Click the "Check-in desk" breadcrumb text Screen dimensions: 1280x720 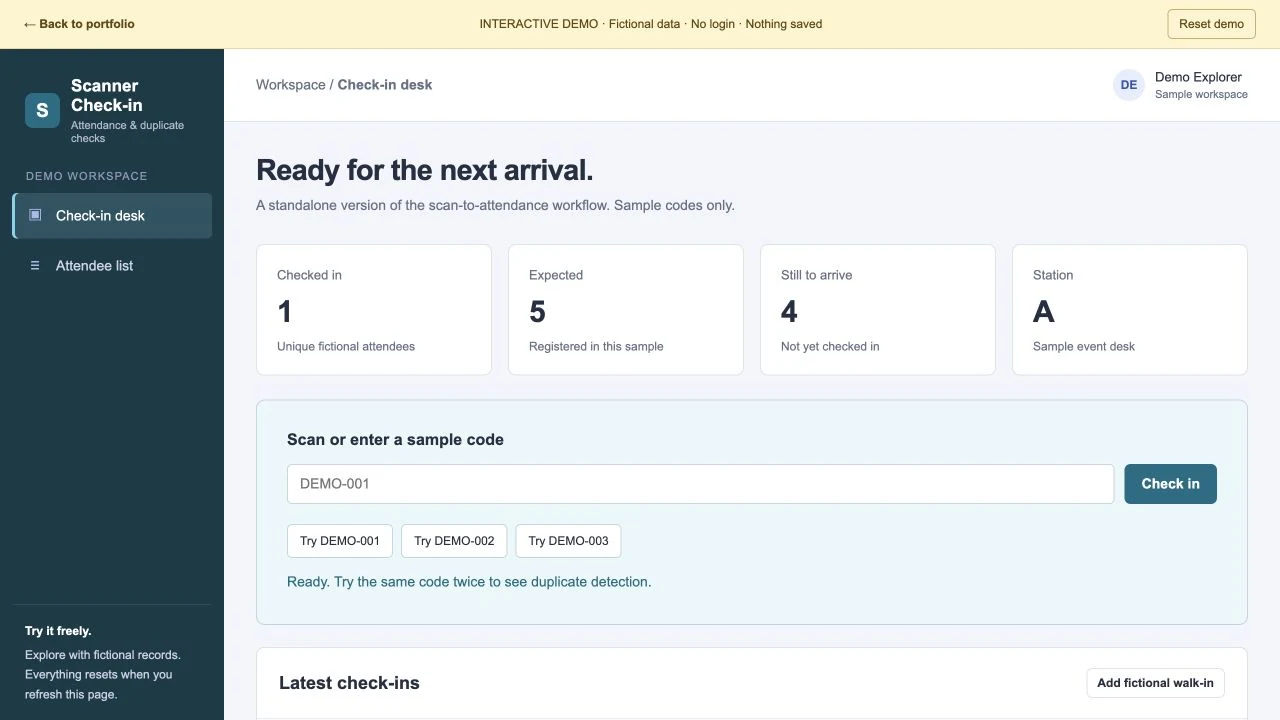(x=385, y=85)
